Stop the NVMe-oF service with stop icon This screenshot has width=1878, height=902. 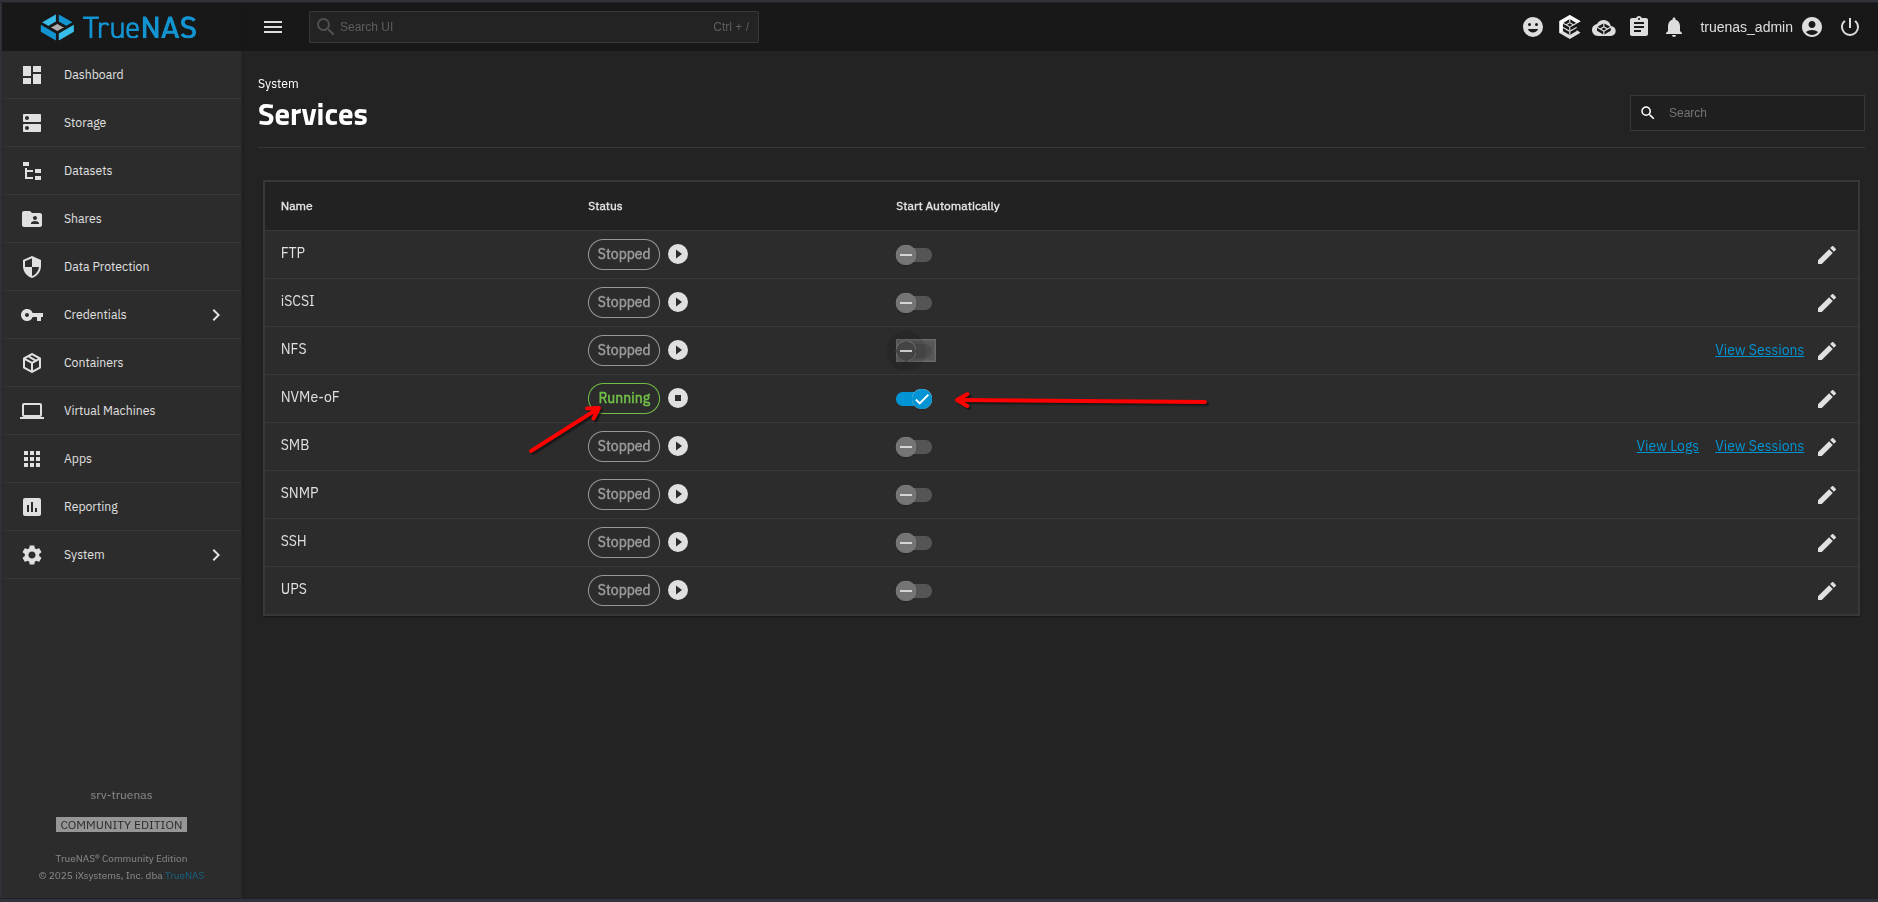click(x=678, y=398)
